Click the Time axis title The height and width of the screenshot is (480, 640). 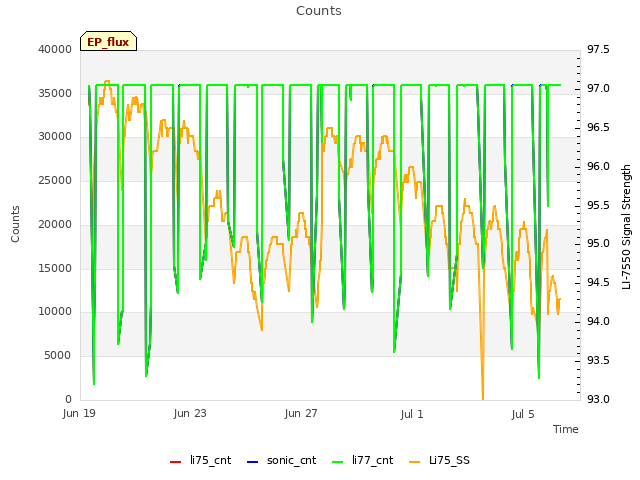[566, 429]
